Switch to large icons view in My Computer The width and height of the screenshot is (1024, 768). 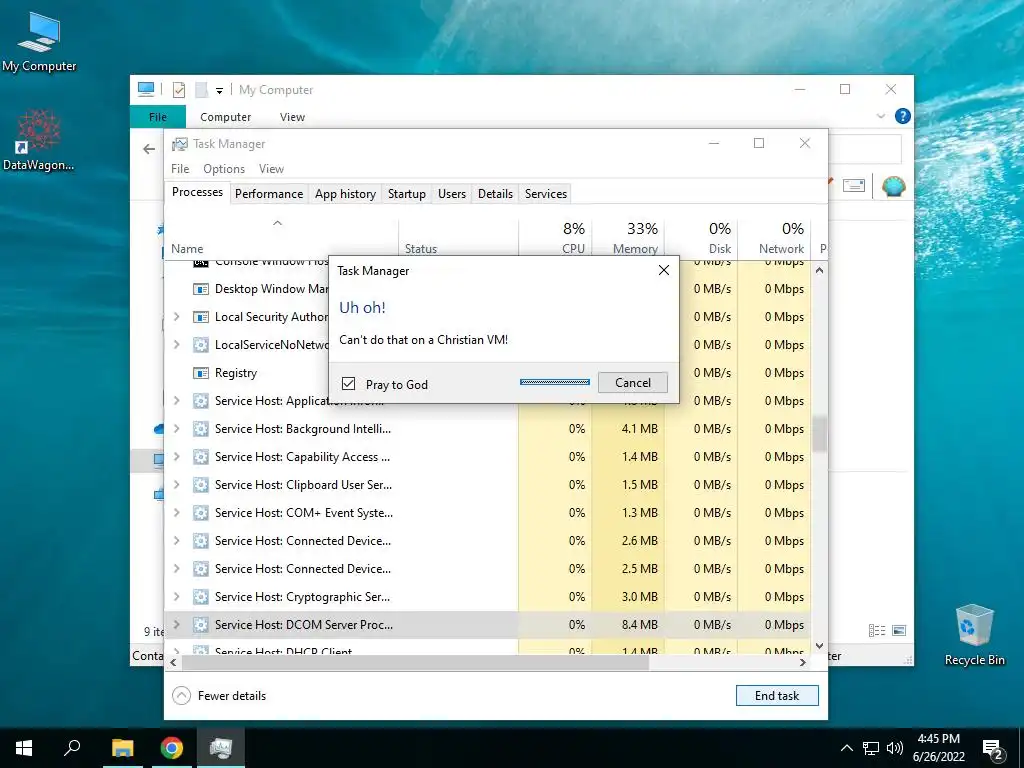(x=899, y=630)
